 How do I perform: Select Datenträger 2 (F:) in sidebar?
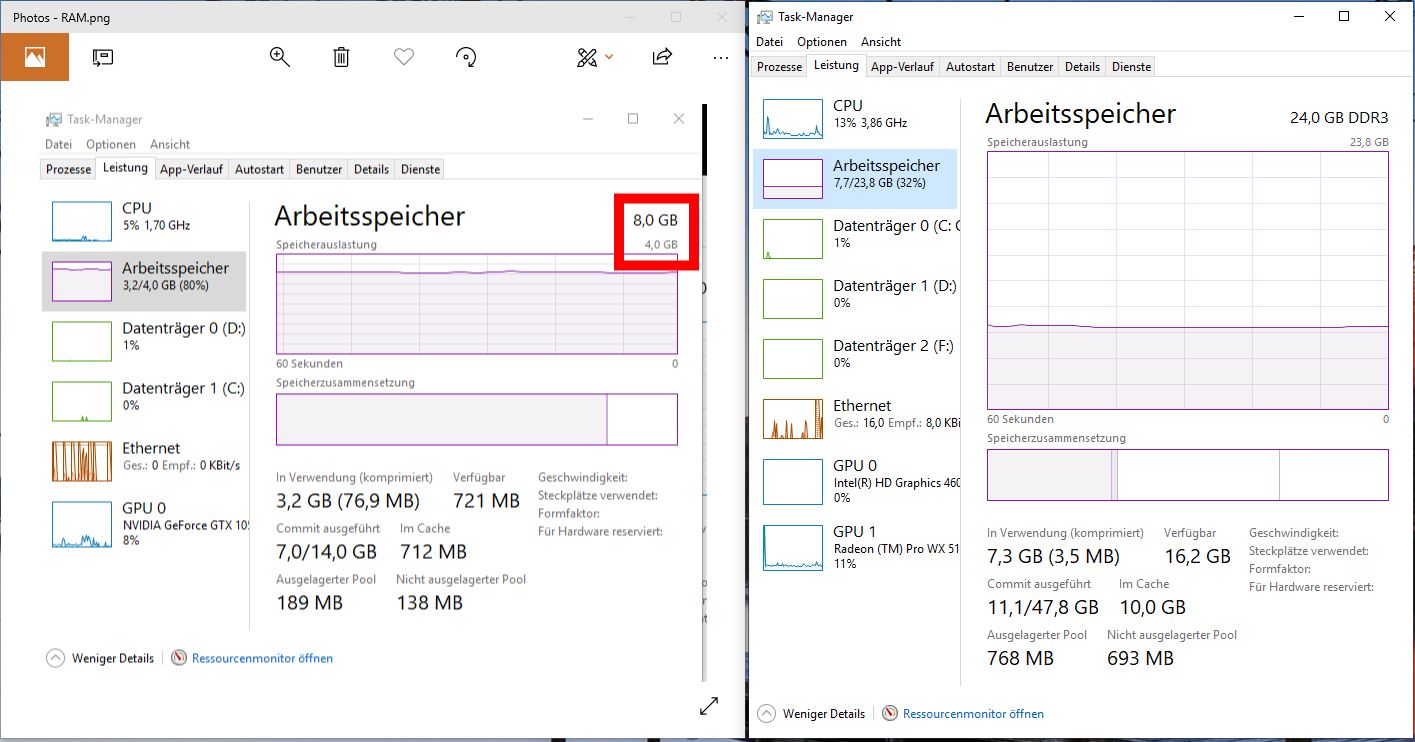tap(856, 358)
